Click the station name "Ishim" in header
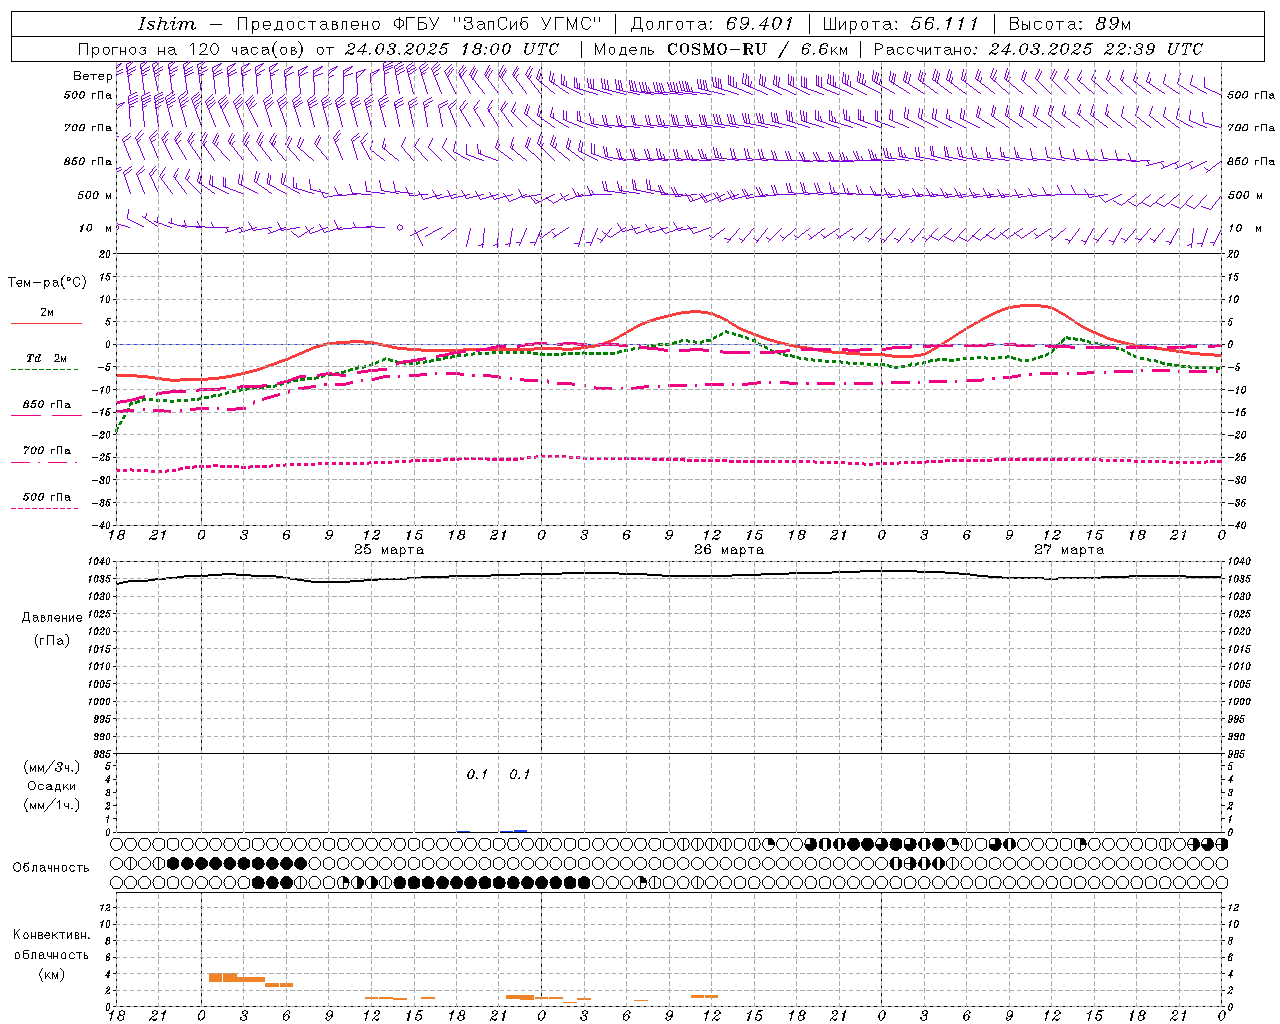1280x1024 pixels. click(166, 24)
